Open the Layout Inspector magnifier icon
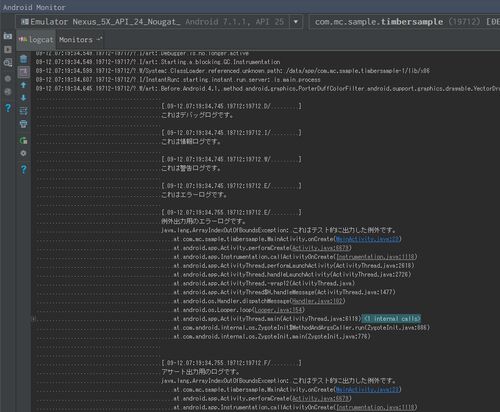This screenshot has height=412, width=500. [x=8, y=62]
